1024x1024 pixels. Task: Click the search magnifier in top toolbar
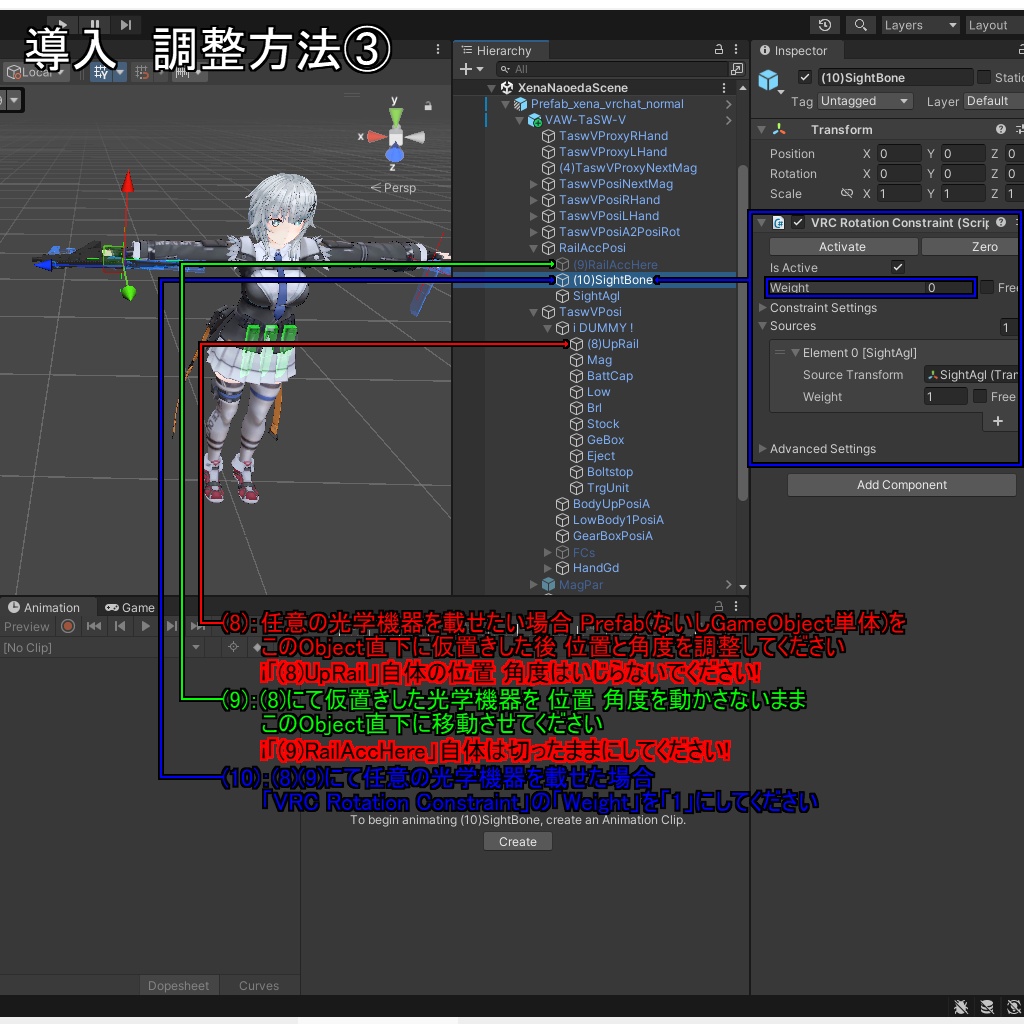861,25
